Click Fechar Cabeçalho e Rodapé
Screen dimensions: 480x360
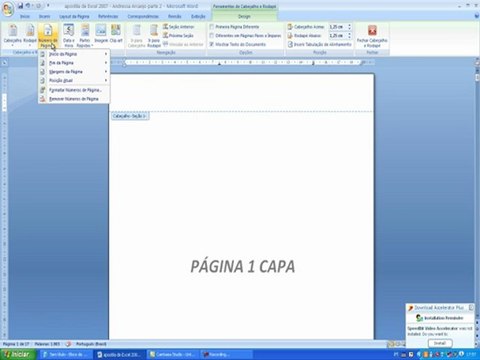(x=372, y=35)
